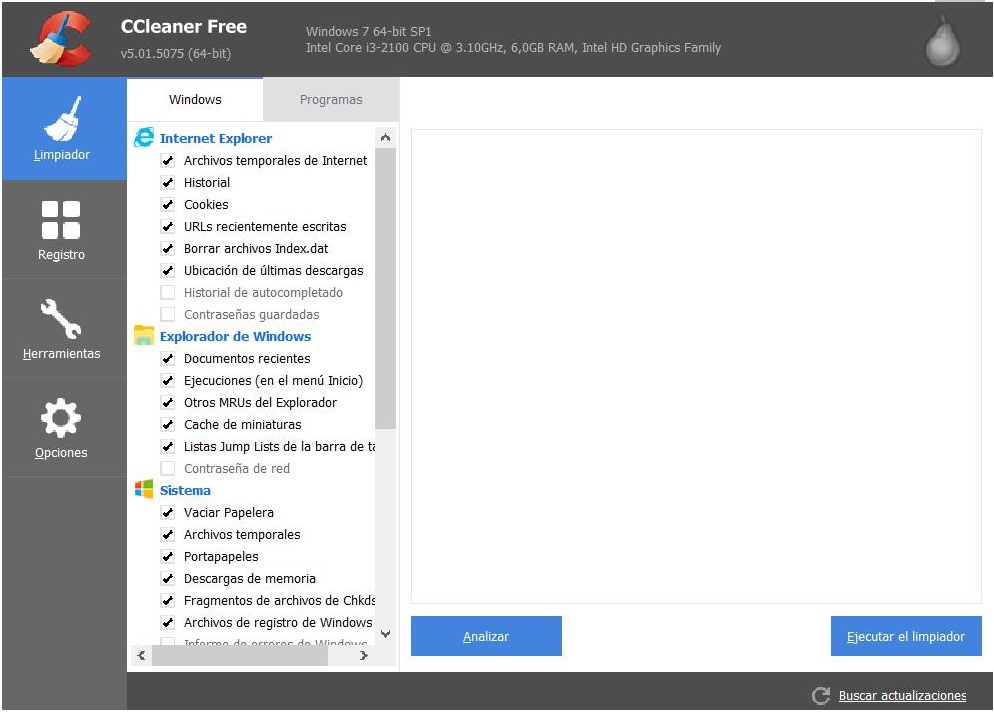This screenshot has height=713, width=994.
Task: Click the Internet Explorer category icon
Action: 144,138
